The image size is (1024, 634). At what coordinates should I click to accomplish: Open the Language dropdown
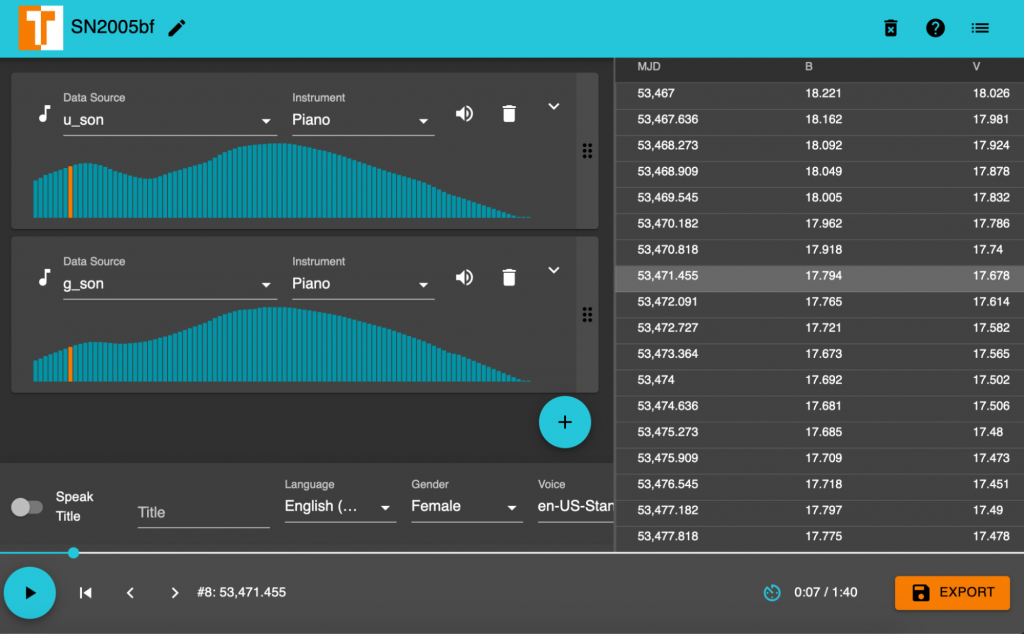click(340, 507)
